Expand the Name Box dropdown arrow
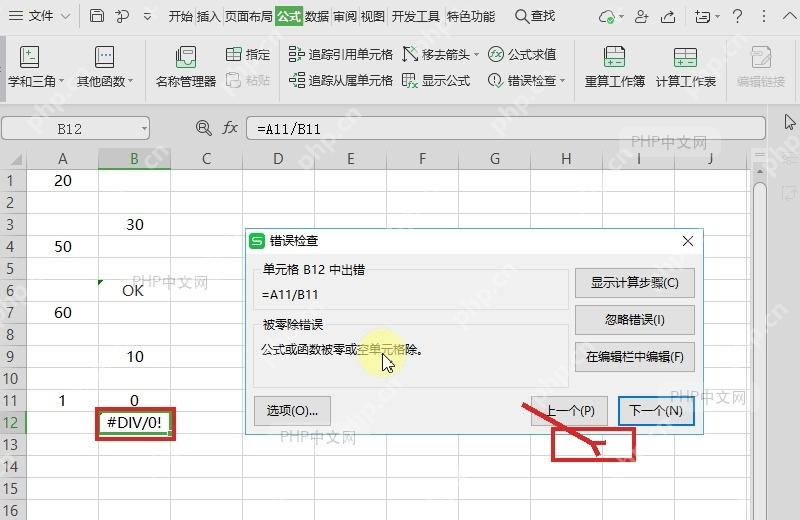The width and height of the screenshot is (800, 520). pos(144,129)
